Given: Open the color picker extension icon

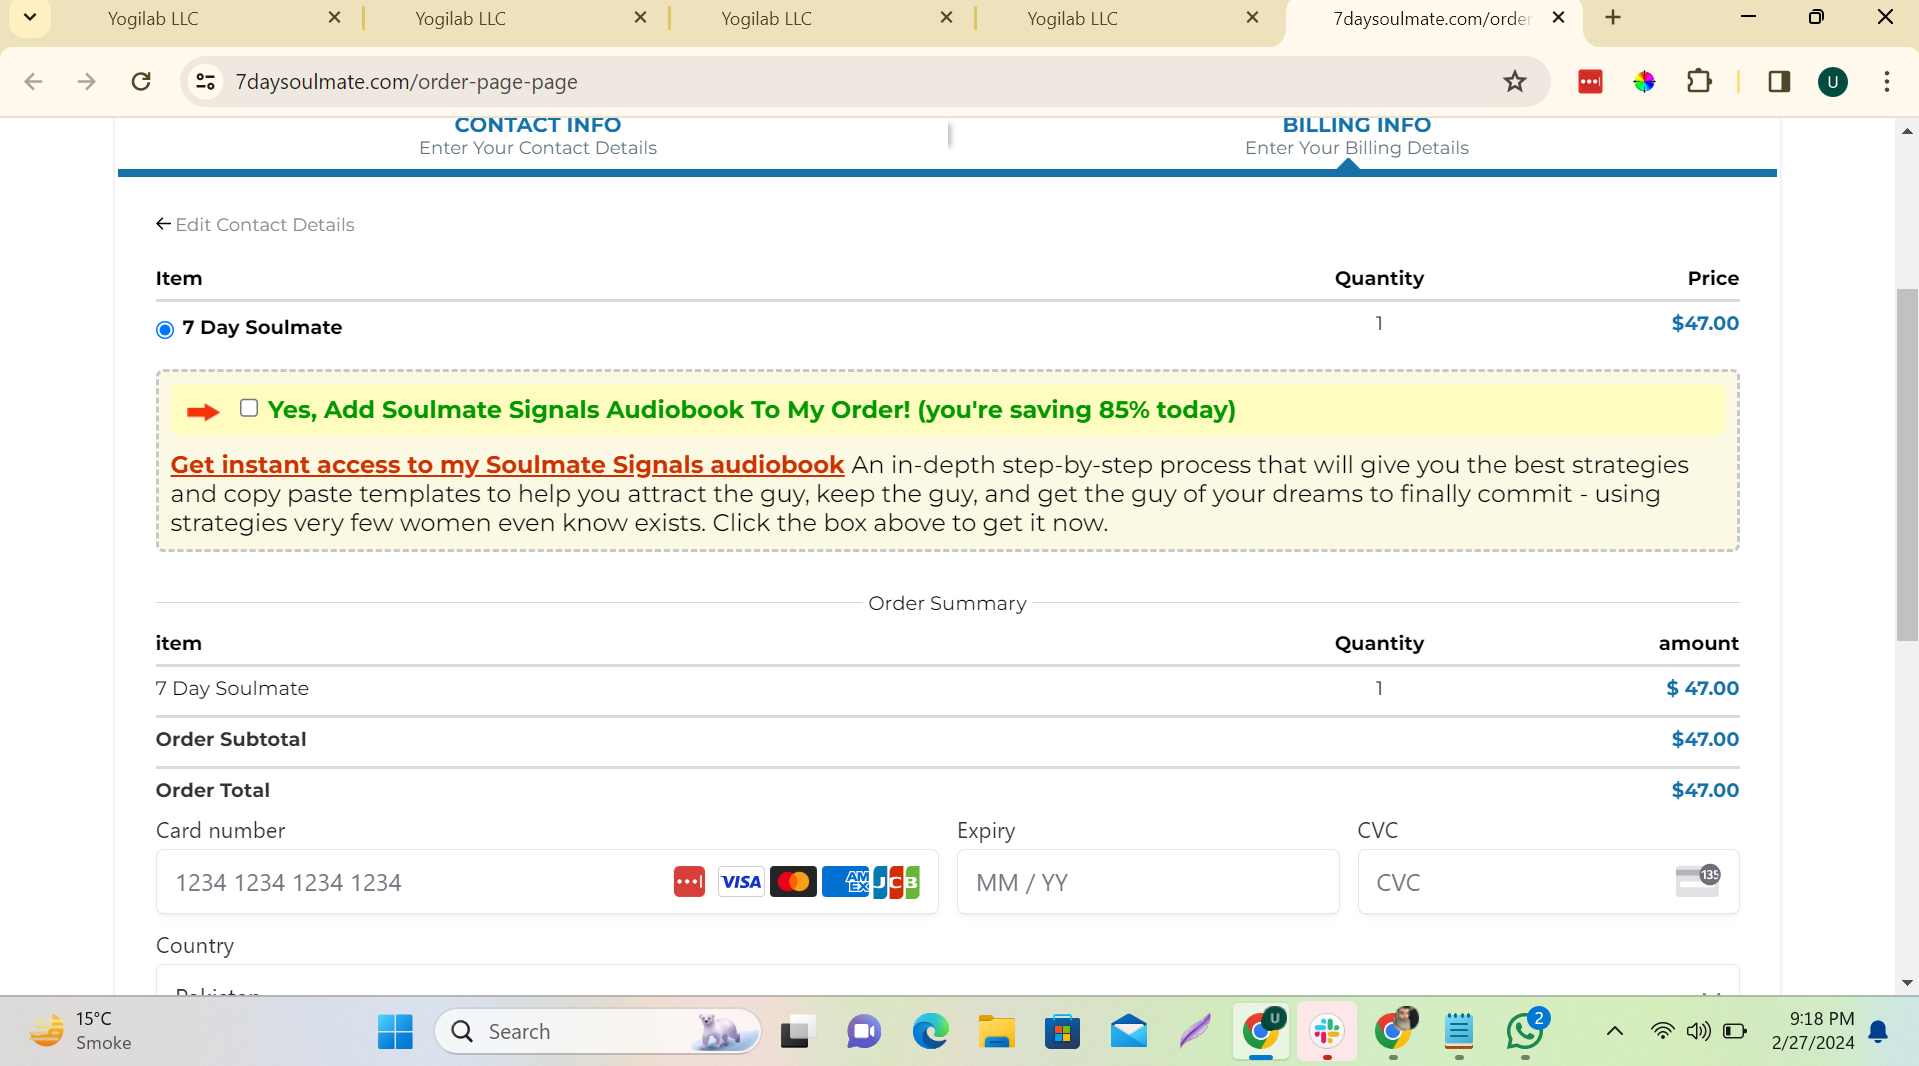Looking at the screenshot, I should (x=1644, y=82).
